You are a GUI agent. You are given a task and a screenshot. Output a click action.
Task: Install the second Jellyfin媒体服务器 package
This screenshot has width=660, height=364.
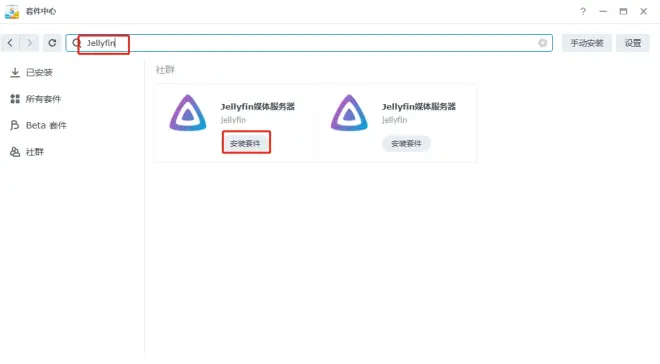click(x=406, y=143)
